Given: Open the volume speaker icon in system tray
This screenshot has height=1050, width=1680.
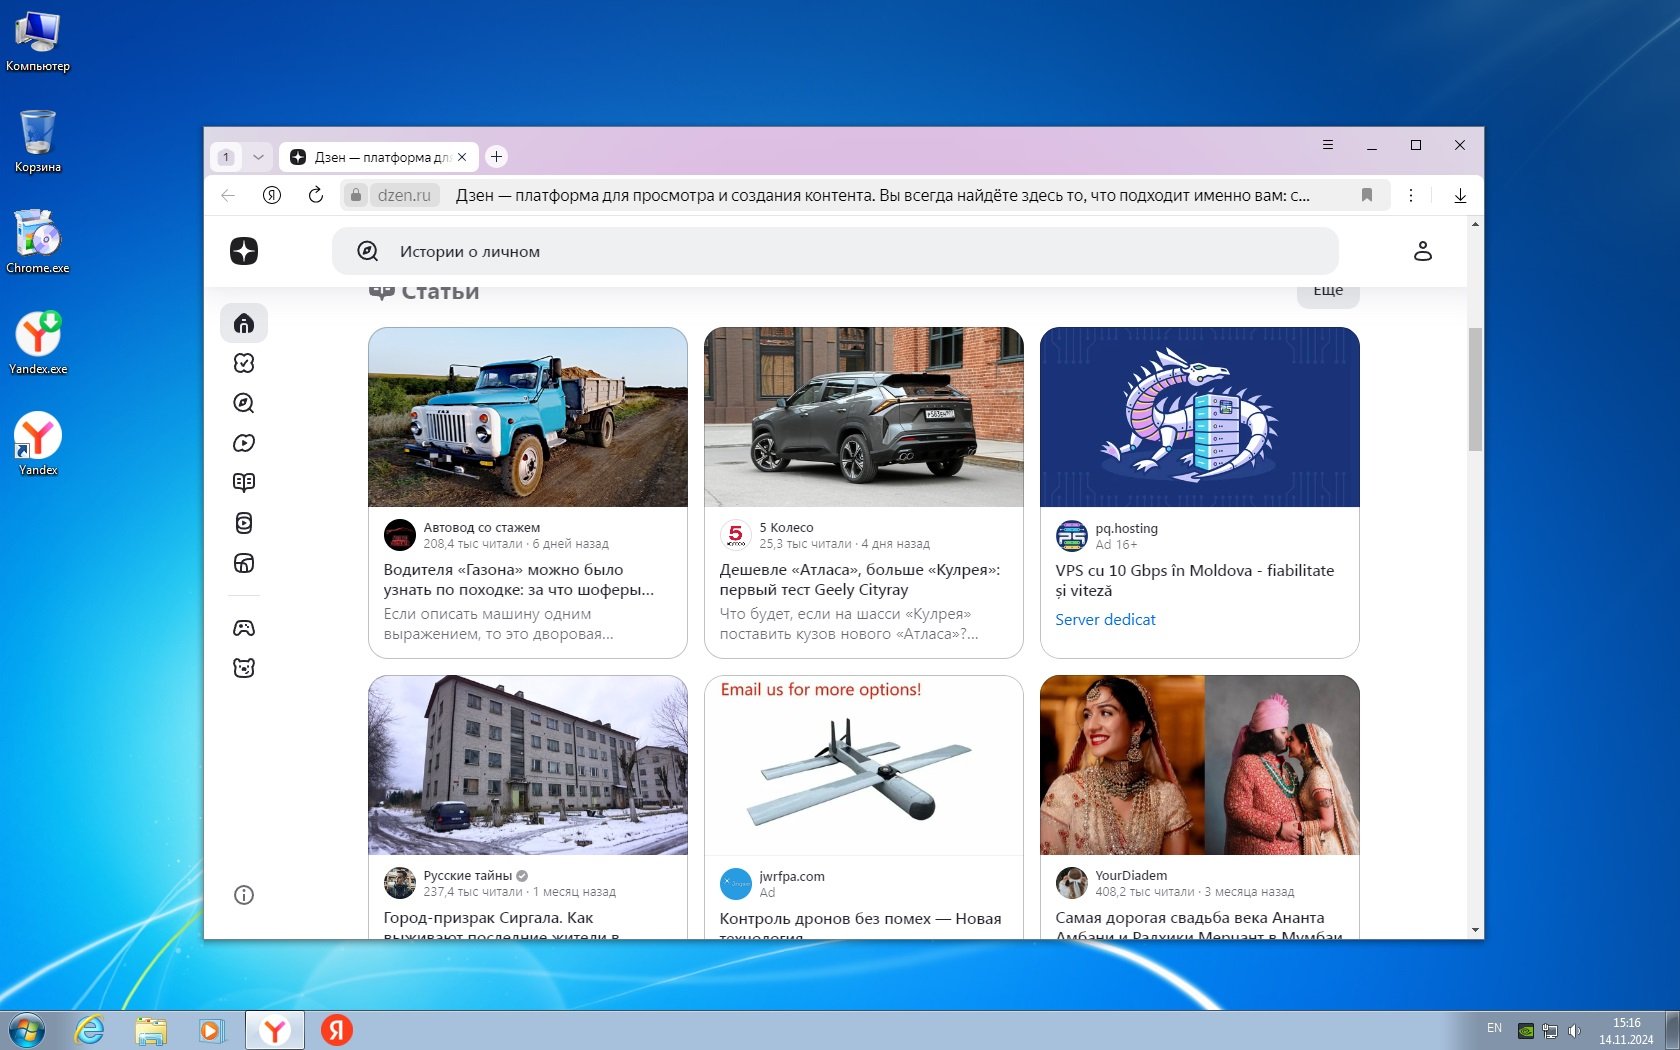Looking at the screenshot, I should pos(1574,1030).
